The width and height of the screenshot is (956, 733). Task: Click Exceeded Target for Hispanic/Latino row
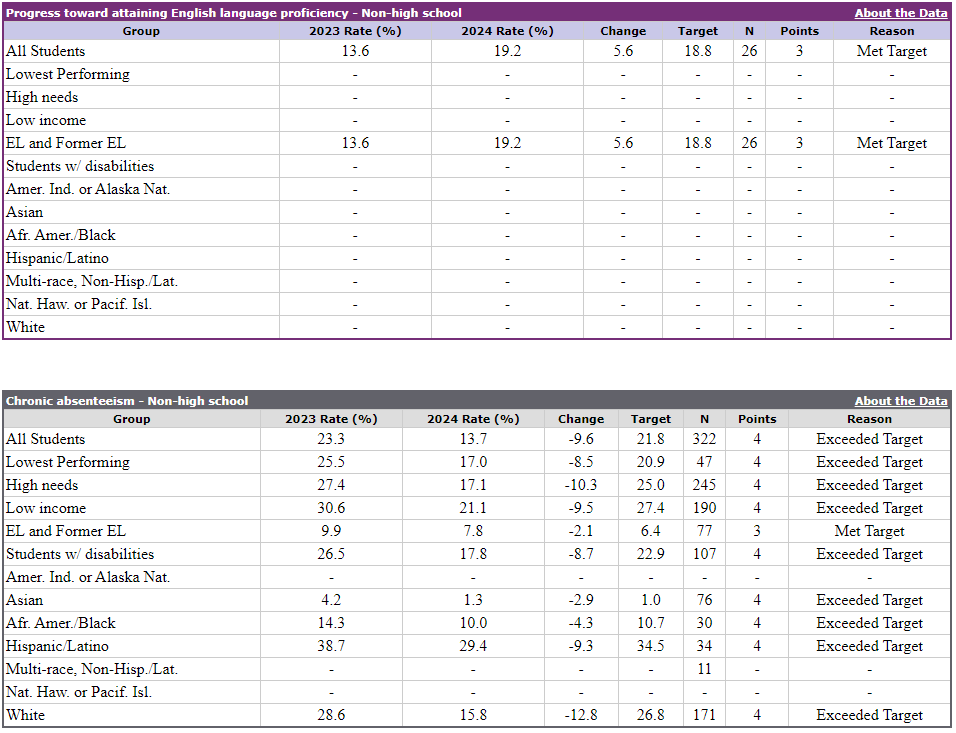point(869,646)
